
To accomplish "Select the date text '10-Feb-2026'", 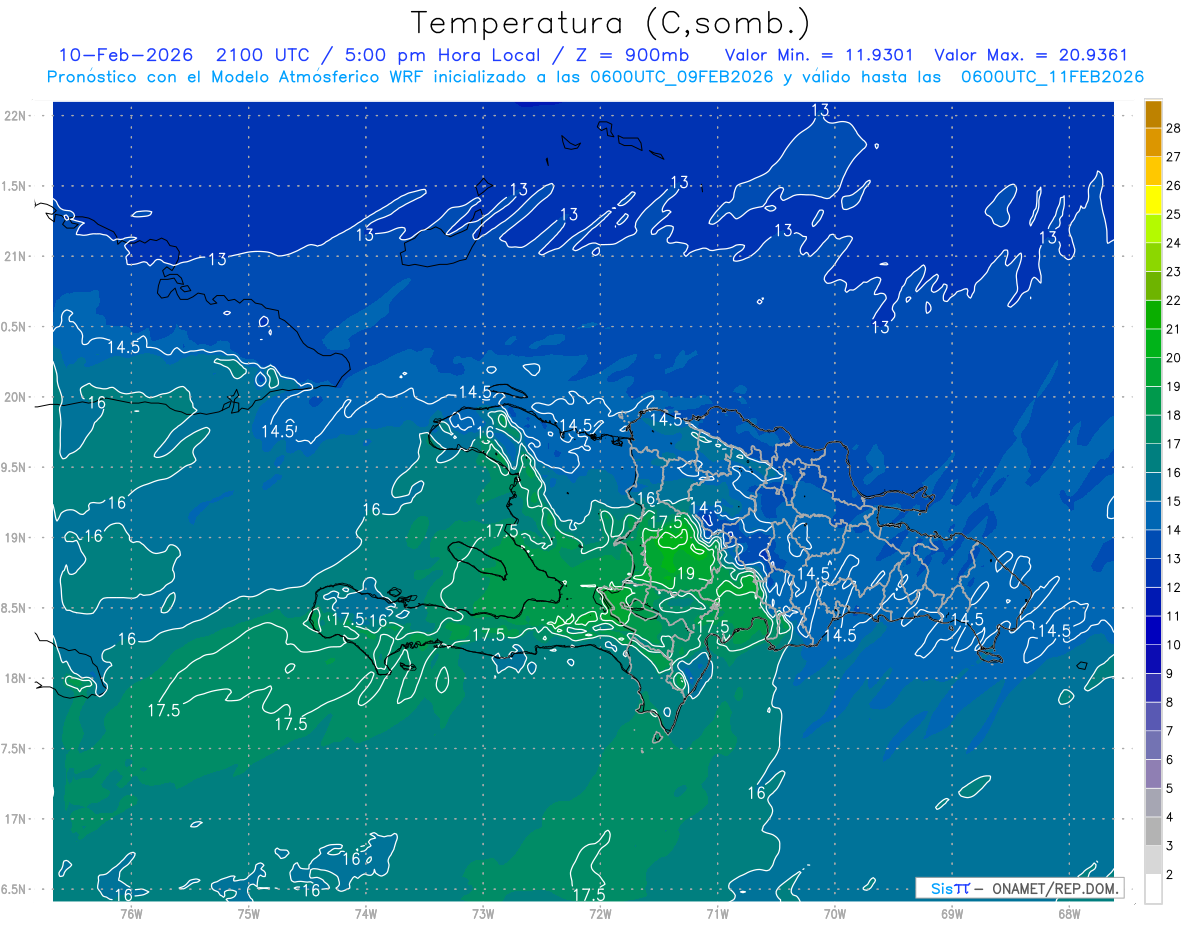I will [x=124, y=55].
